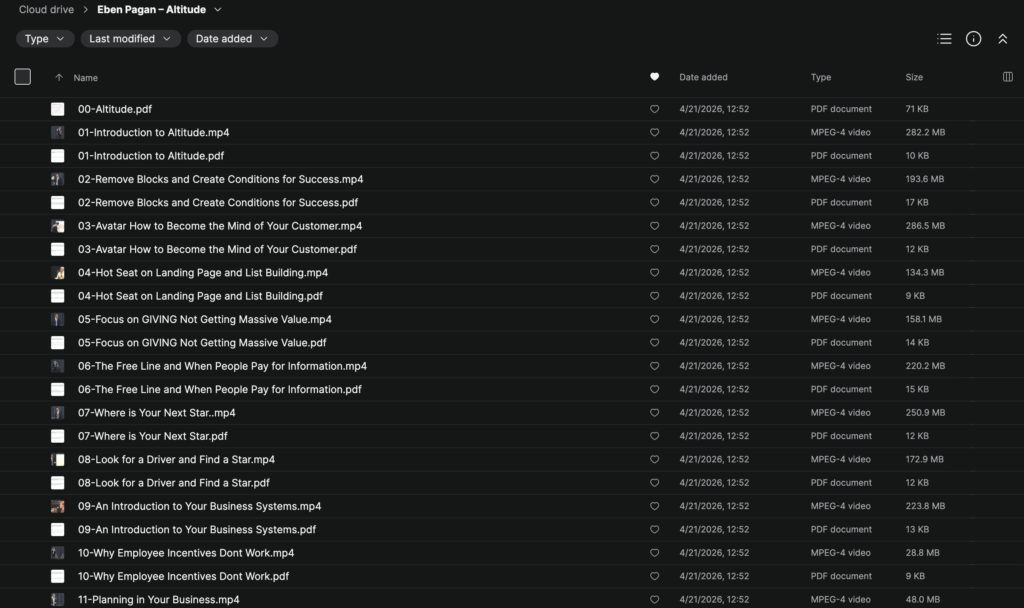Sort by Size column header

[914, 77]
